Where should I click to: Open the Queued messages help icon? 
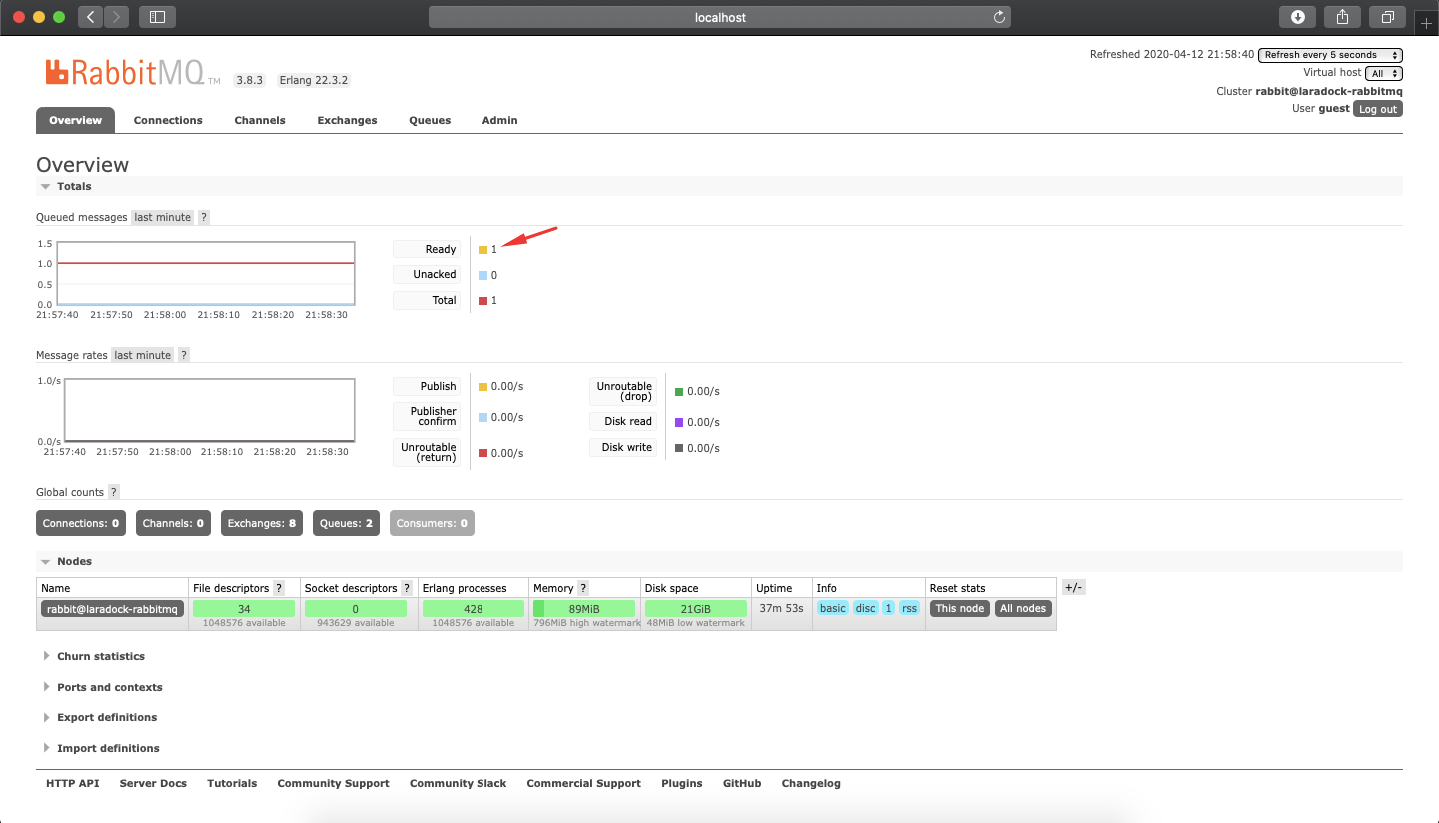point(204,217)
